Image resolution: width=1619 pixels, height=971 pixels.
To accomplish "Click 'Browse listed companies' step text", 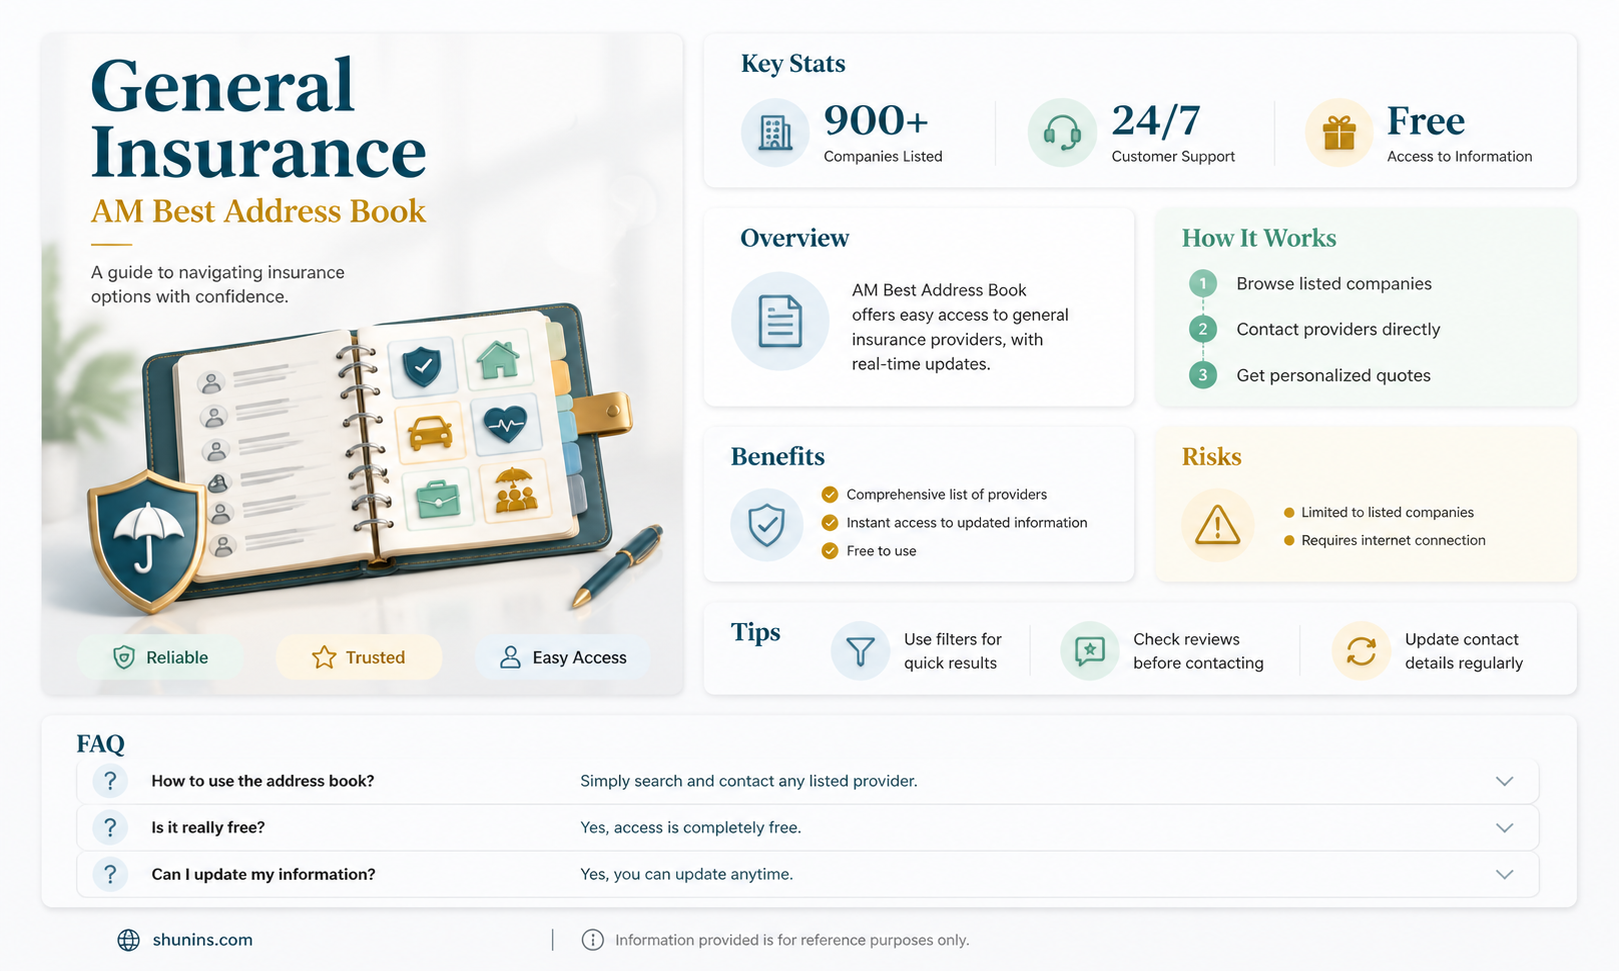I will click(x=1334, y=284).
